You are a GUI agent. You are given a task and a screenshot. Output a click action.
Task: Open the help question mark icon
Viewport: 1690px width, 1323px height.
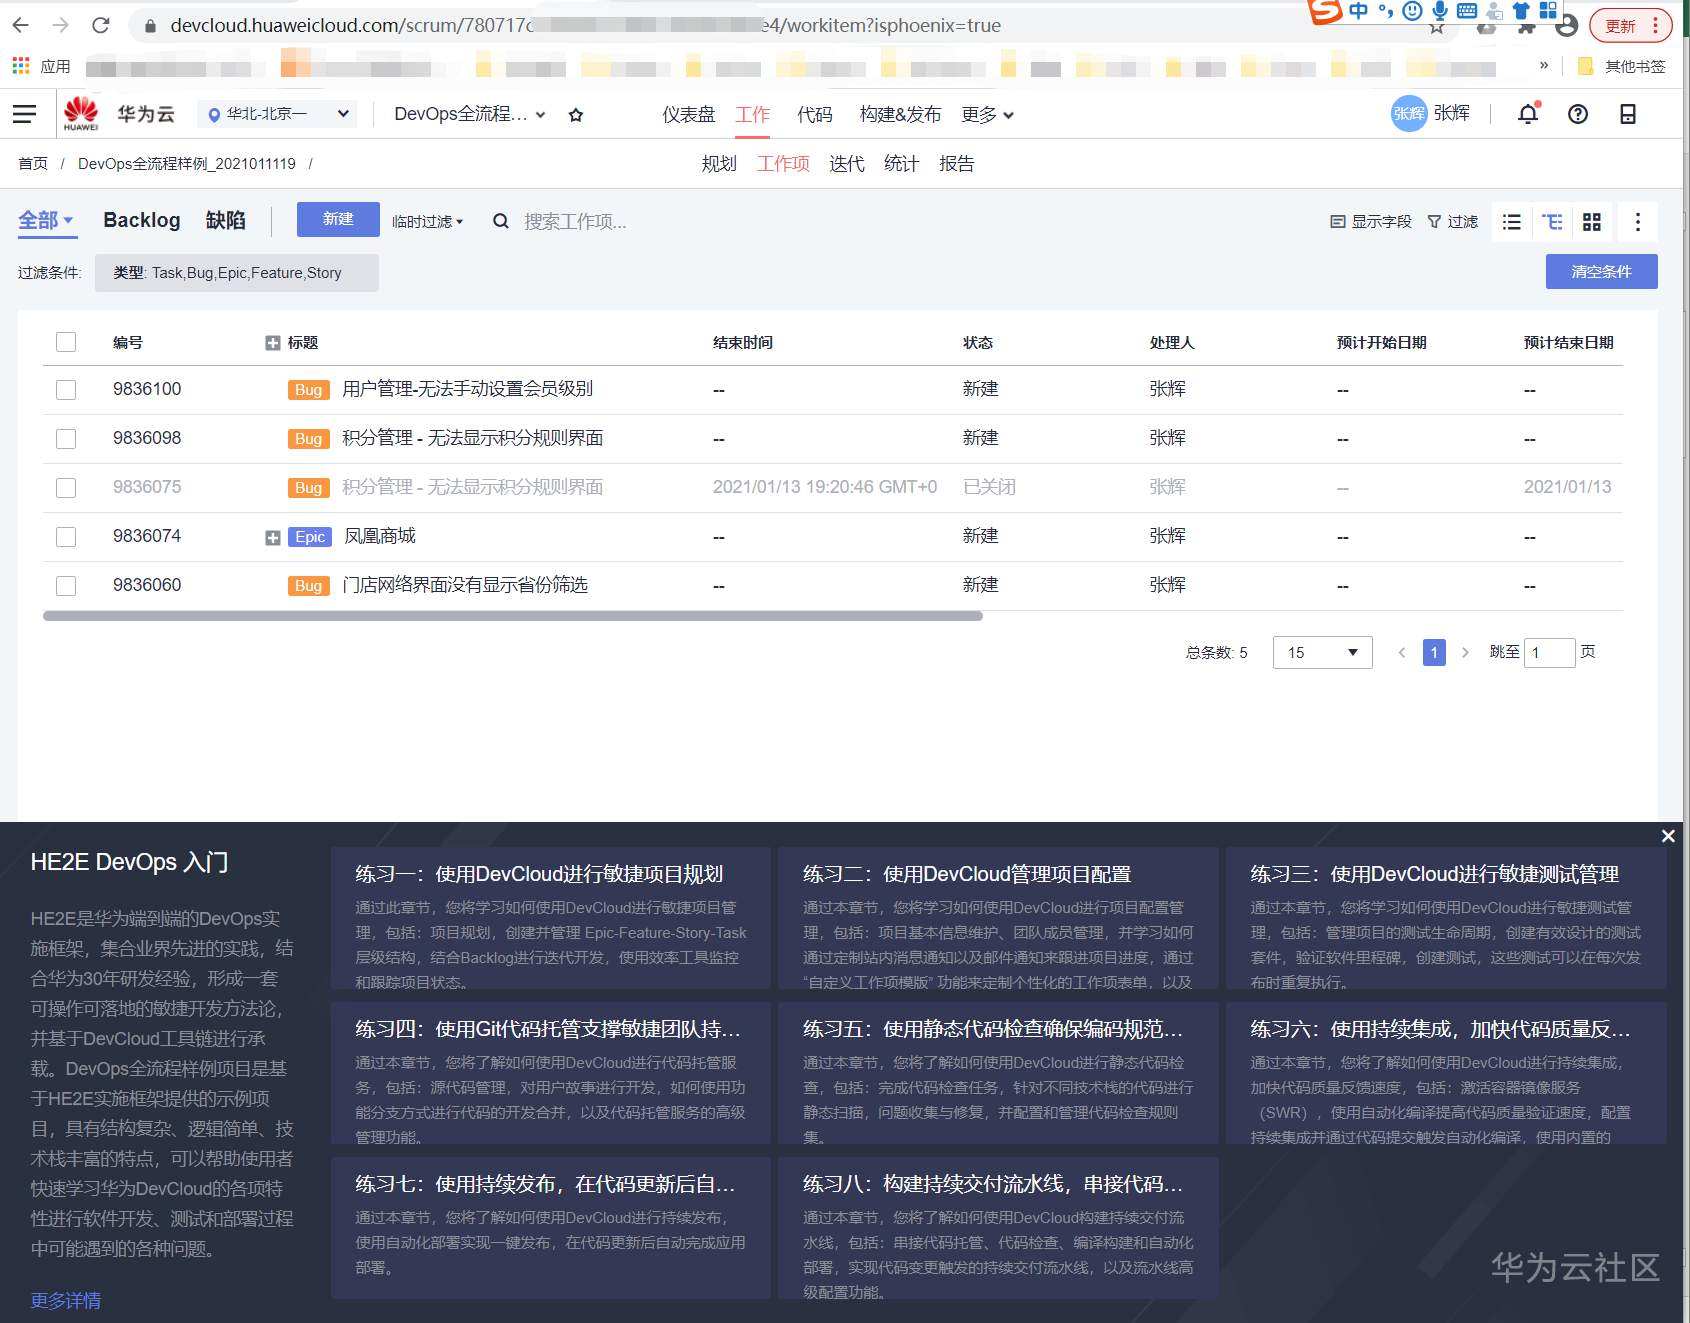[1578, 114]
